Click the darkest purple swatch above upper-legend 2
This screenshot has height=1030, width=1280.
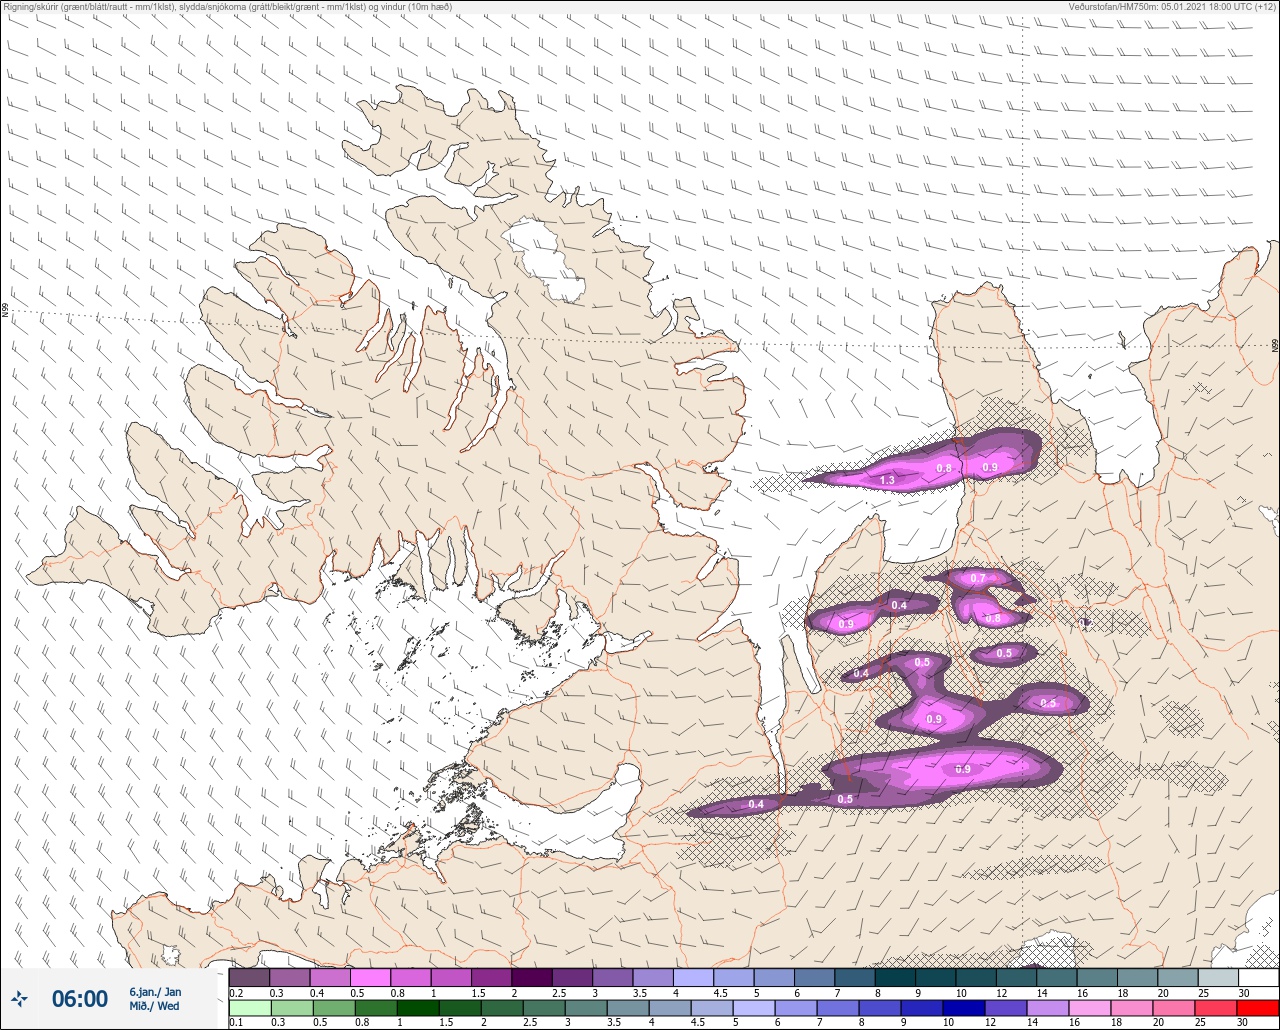[532, 977]
